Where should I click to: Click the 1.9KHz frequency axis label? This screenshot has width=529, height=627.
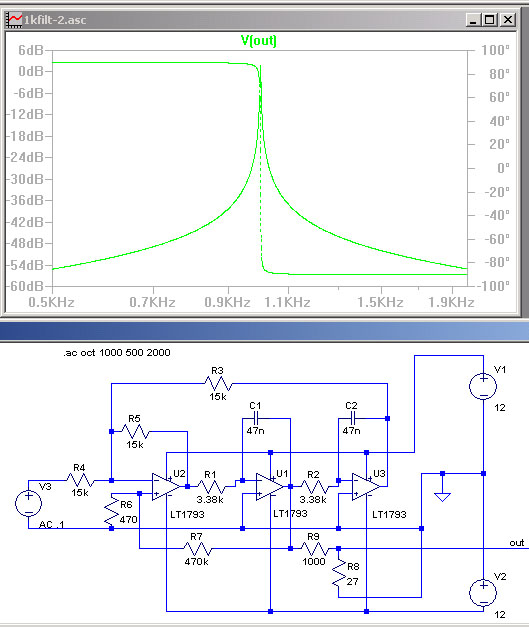451,302
